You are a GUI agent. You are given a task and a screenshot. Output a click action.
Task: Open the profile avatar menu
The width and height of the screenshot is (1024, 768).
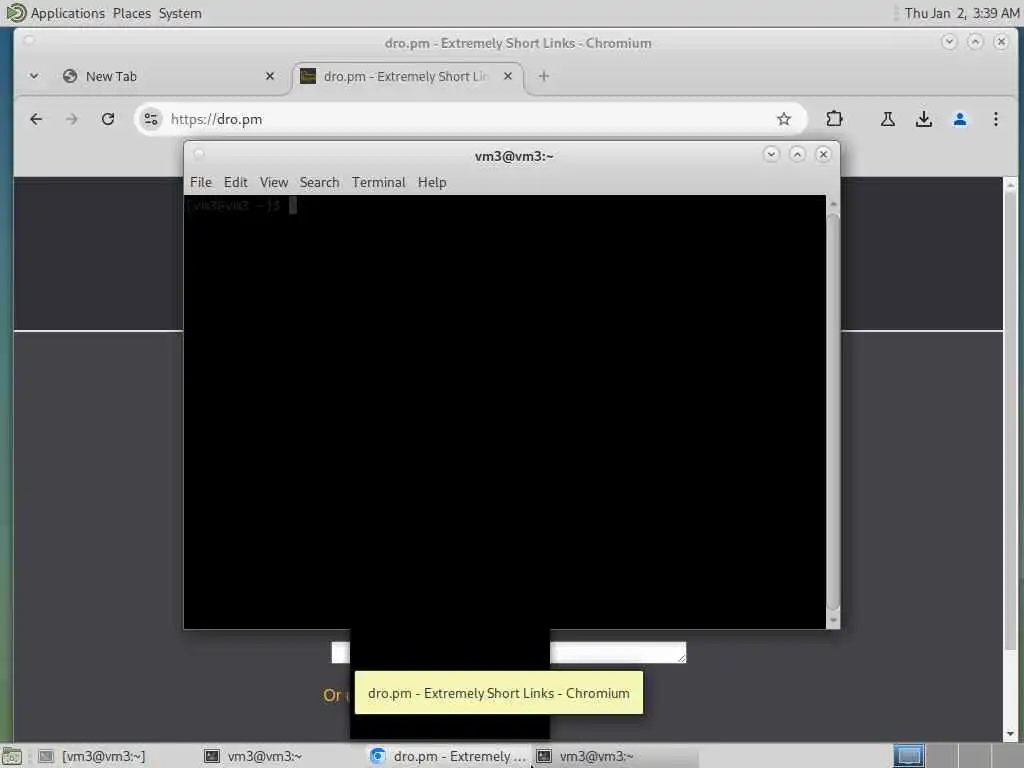point(959,119)
